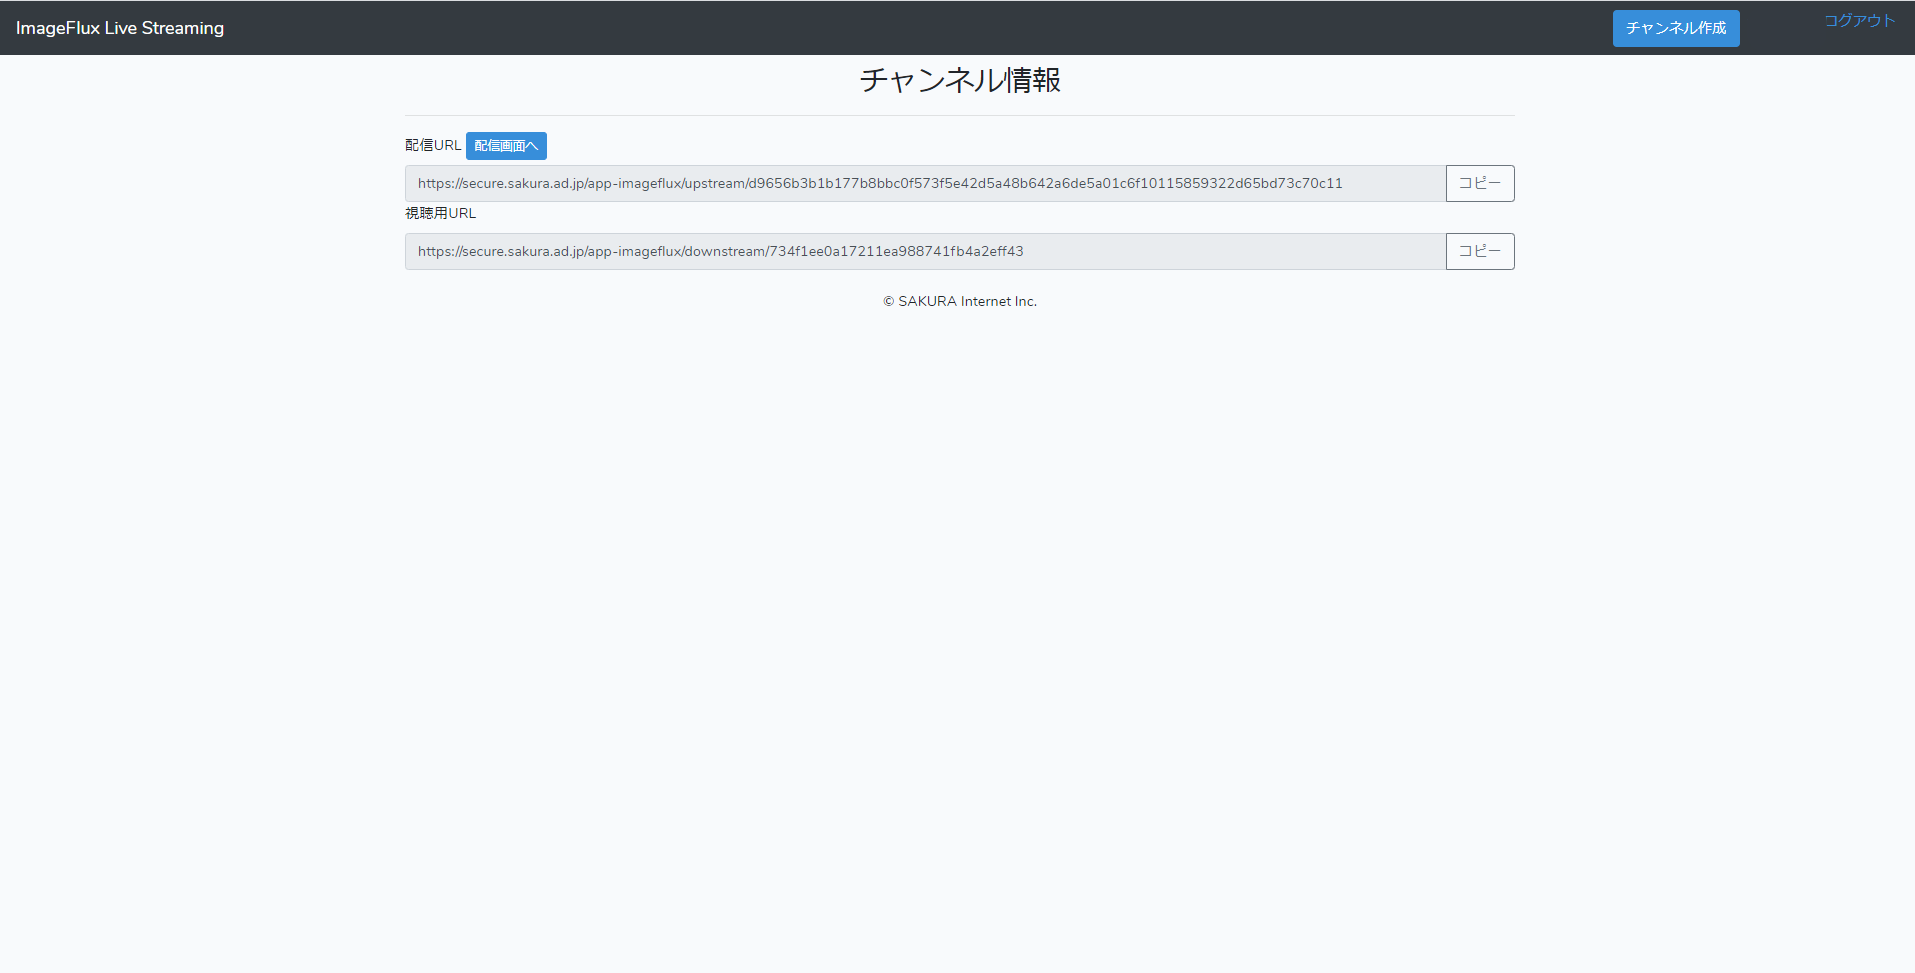Image resolution: width=1915 pixels, height=973 pixels.
Task: Click the チャンネル作成 button in the header
Action: click(x=1675, y=28)
